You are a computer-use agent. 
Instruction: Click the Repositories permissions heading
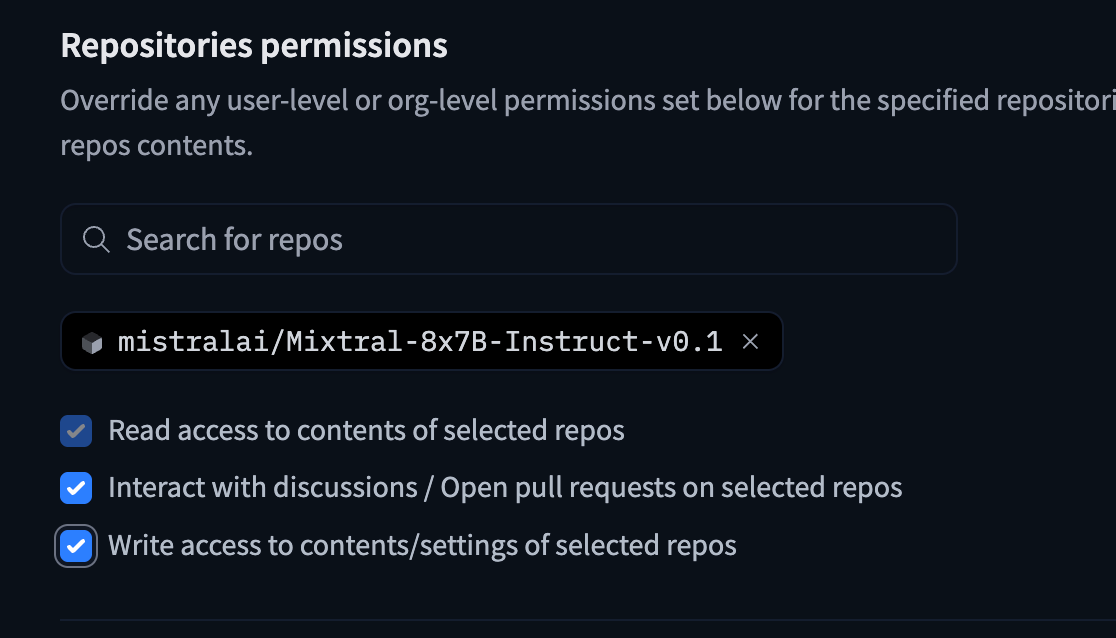(254, 46)
